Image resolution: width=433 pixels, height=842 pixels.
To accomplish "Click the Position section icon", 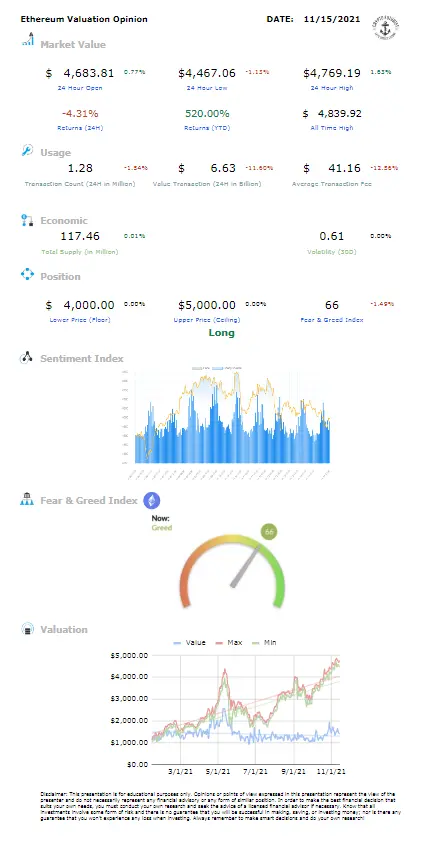I will point(27,275).
